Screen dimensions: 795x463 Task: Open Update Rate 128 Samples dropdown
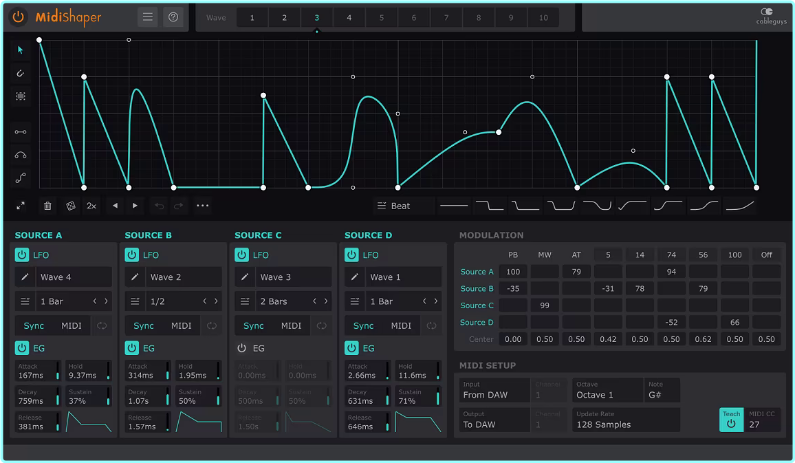[x=626, y=420]
